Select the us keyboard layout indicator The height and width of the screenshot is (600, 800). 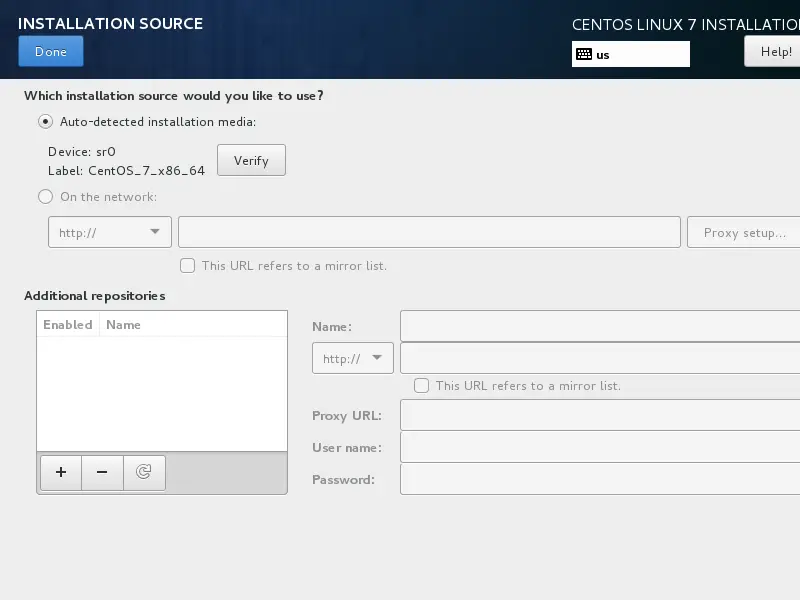[x=631, y=54]
